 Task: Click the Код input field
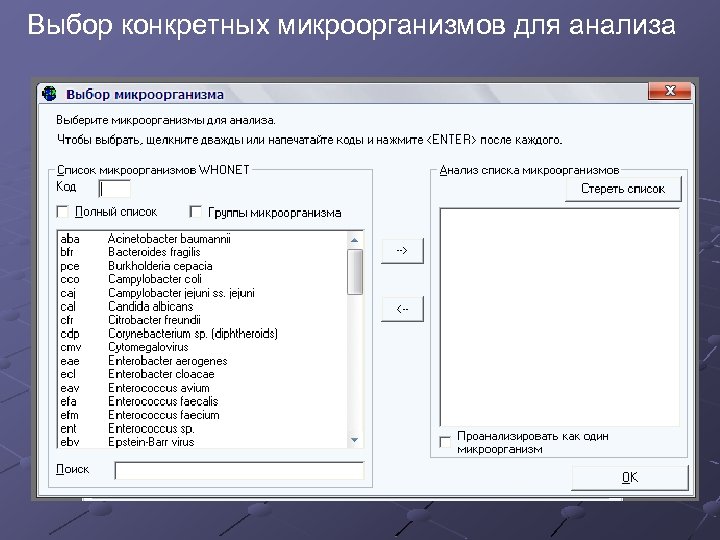coord(115,189)
